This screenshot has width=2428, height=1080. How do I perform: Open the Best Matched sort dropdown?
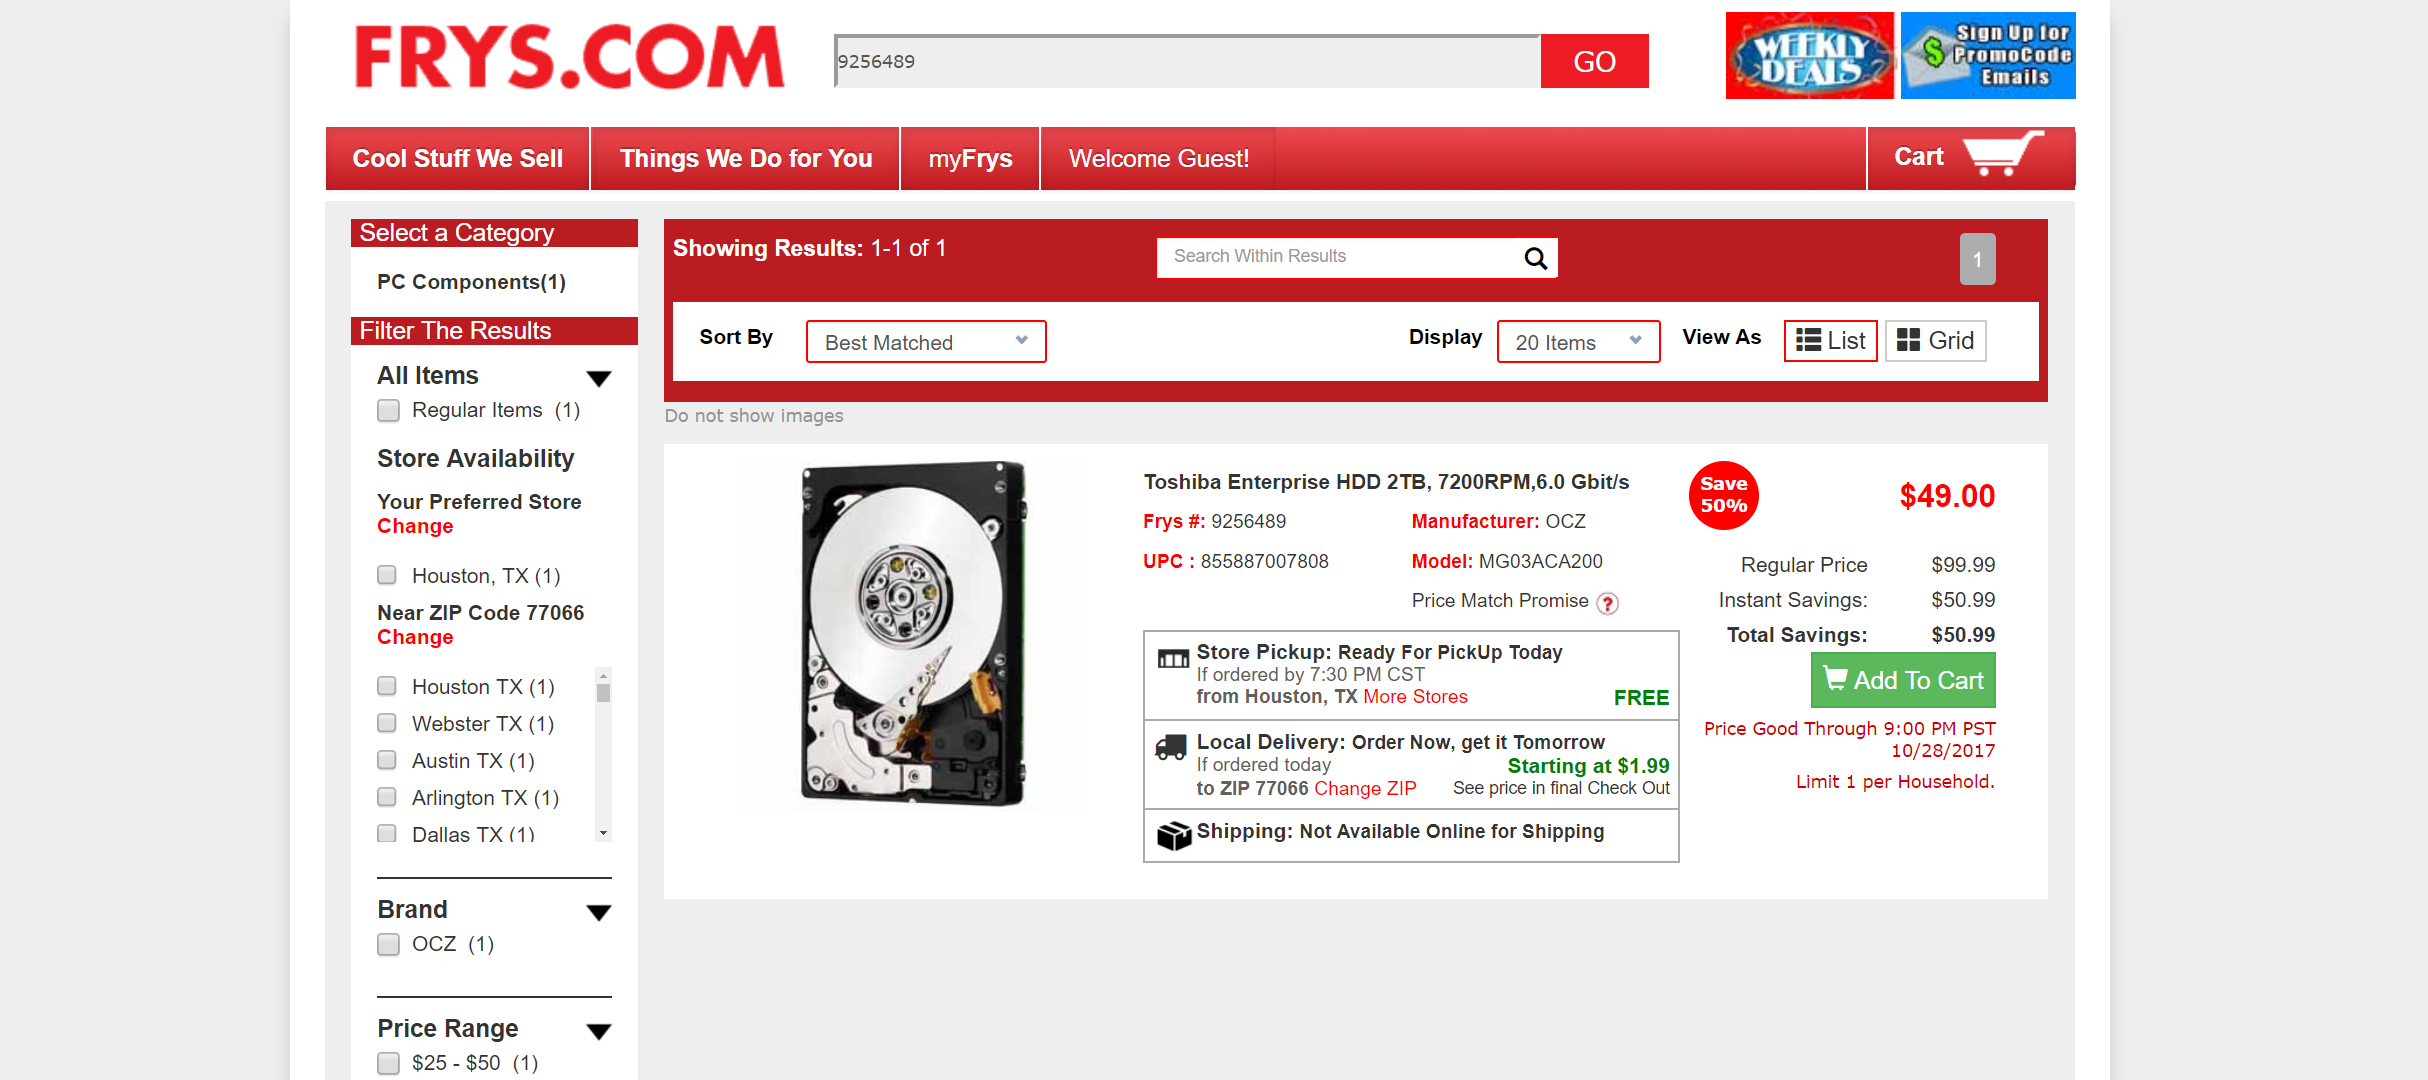click(926, 342)
